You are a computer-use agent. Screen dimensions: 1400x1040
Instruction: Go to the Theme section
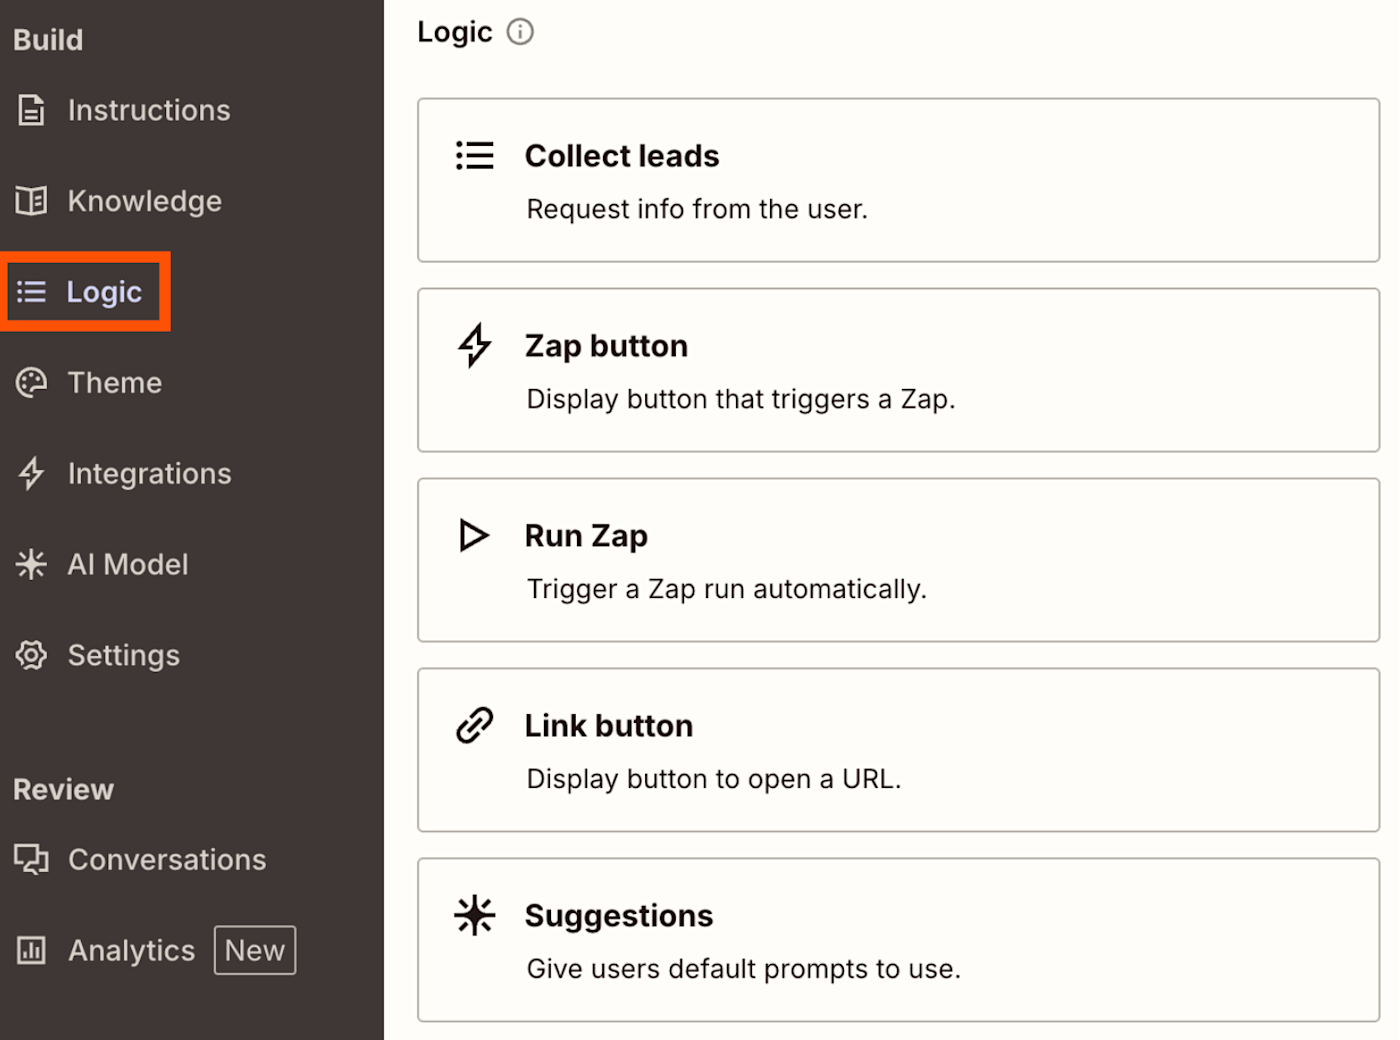(x=115, y=383)
